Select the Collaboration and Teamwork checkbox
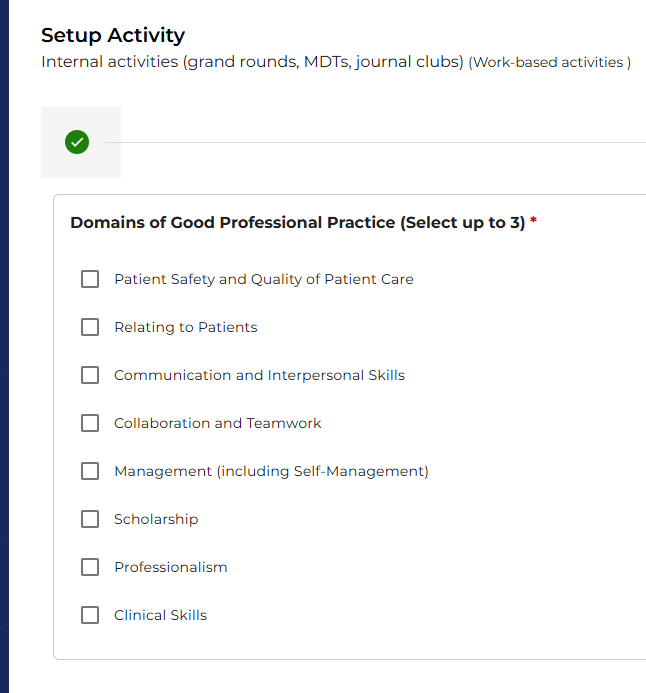 coord(90,423)
